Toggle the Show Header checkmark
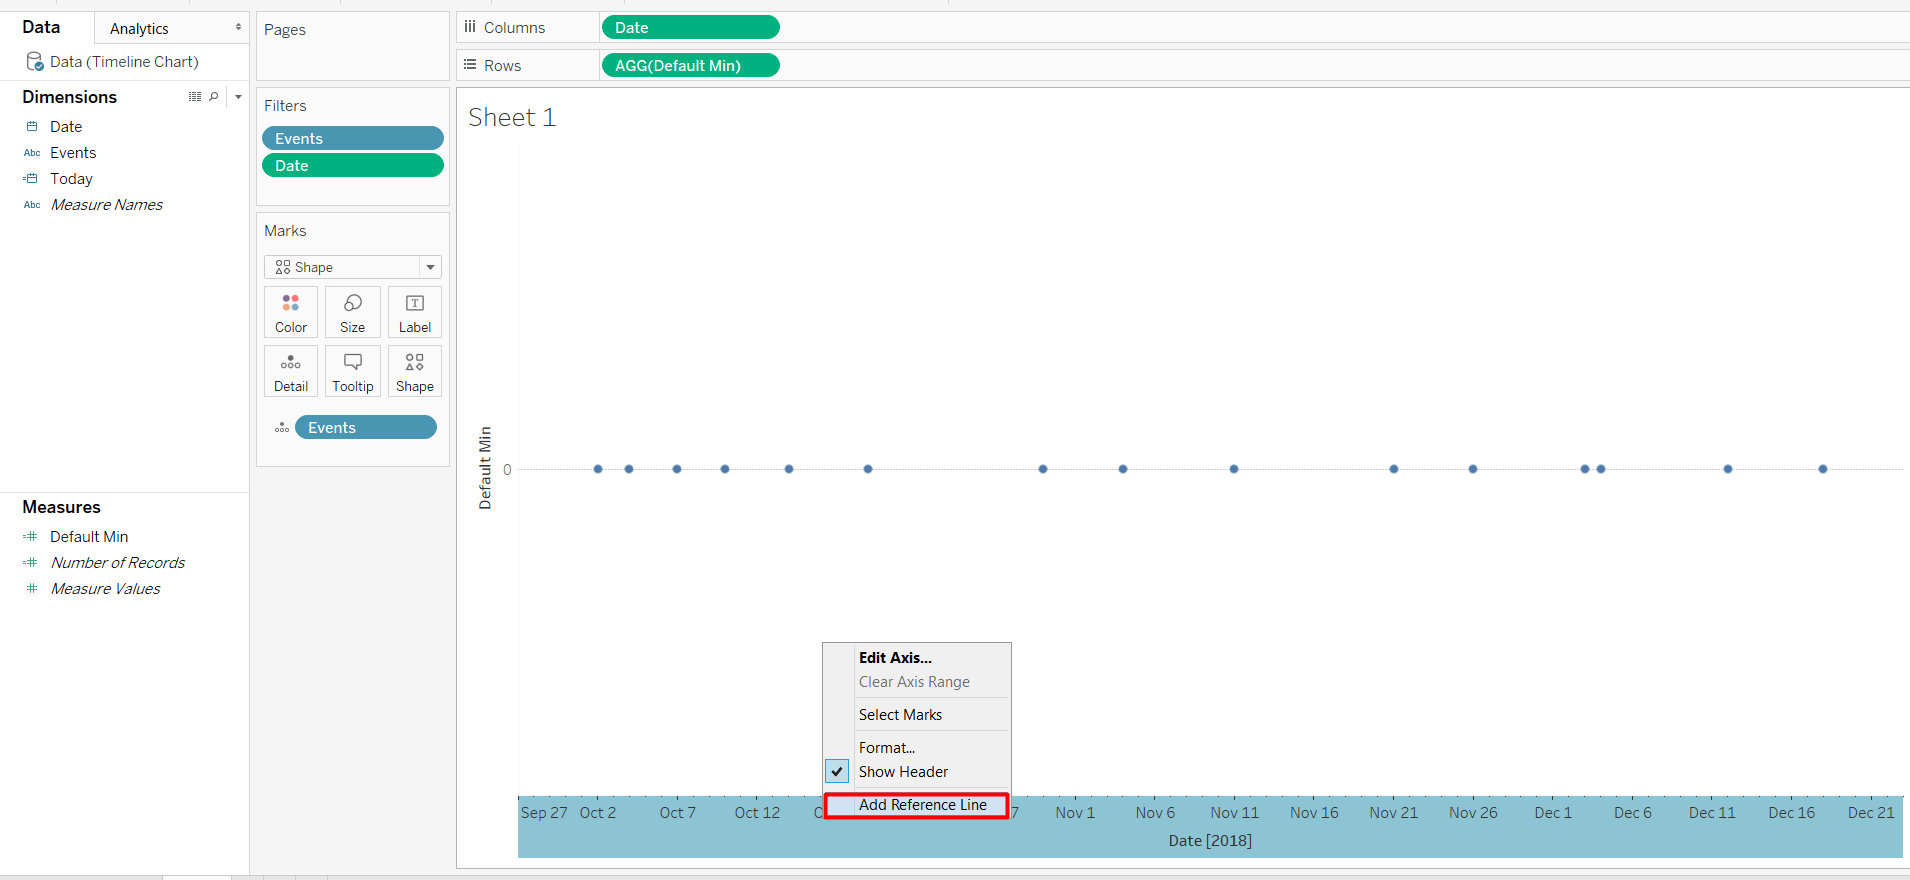Screen dimensions: 1910x880 point(837,772)
